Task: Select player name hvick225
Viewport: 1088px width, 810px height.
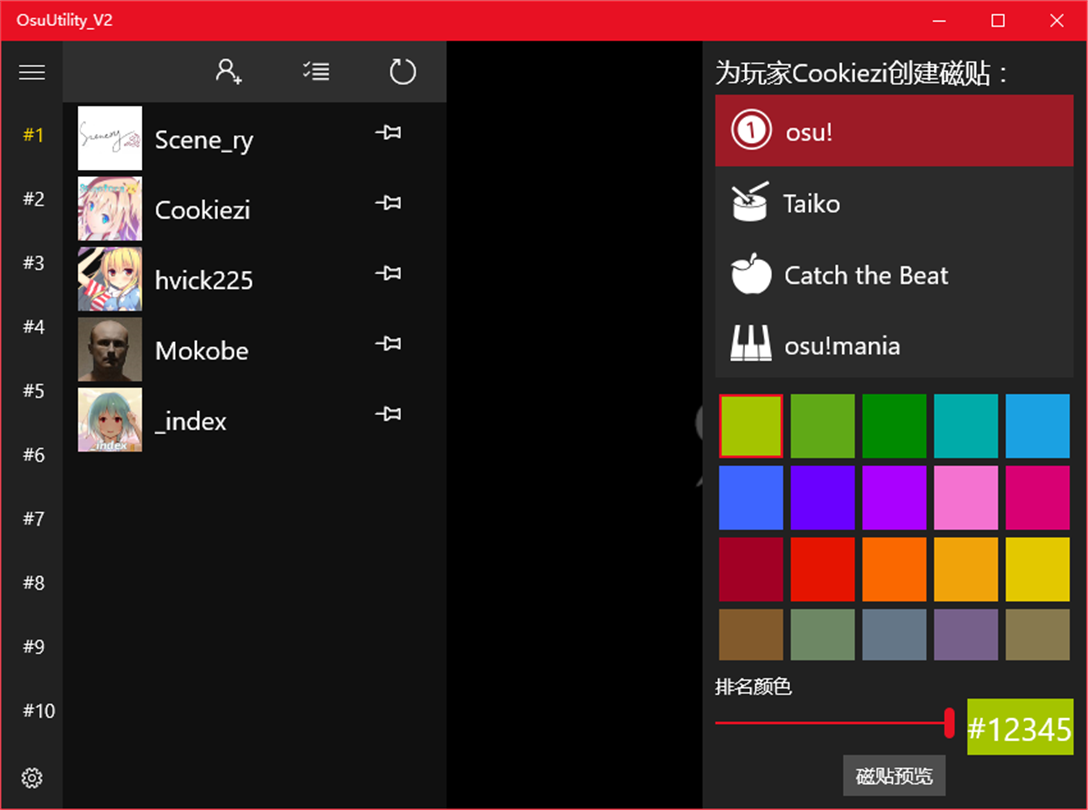Action: tap(203, 280)
